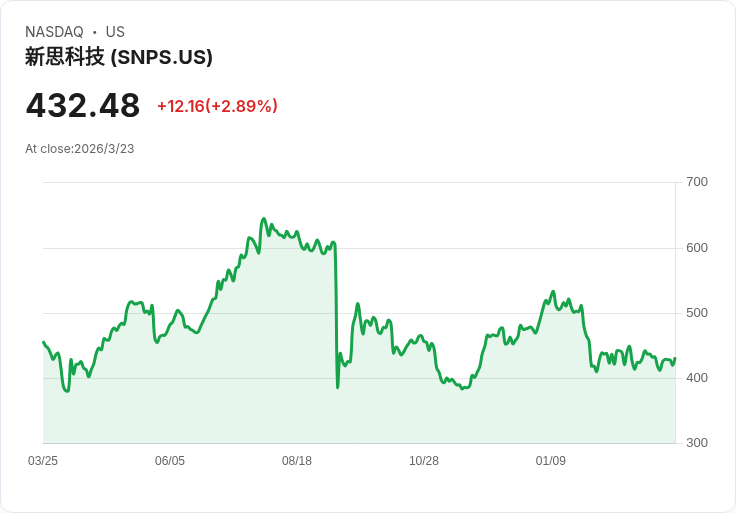Click the 10/28 date axis label
The height and width of the screenshot is (513, 736).
coord(424,461)
